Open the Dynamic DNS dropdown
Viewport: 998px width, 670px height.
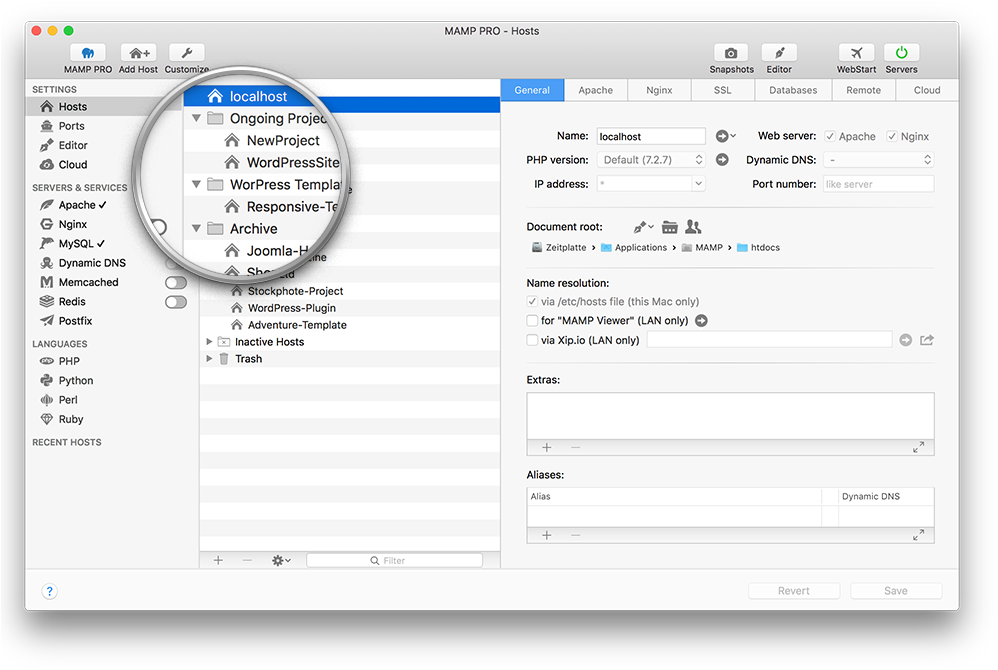tap(878, 160)
